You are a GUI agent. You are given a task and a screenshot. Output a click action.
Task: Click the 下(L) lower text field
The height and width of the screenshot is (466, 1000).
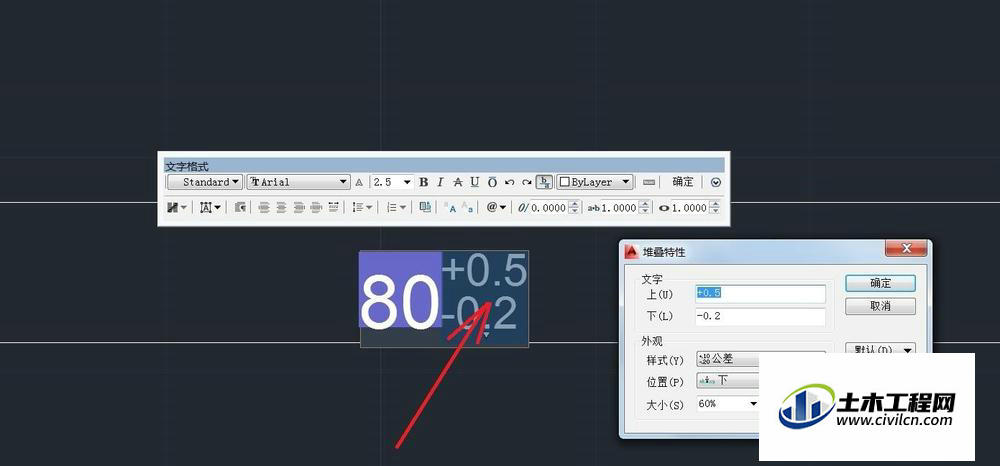pyautogui.click(x=760, y=316)
